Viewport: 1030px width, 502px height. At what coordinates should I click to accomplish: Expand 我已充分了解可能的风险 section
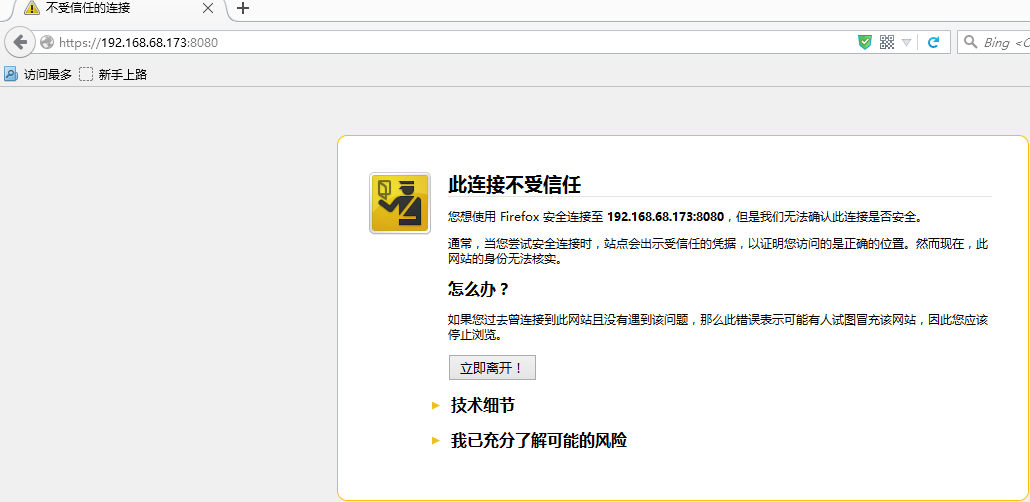pyautogui.click(x=538, y=440)
